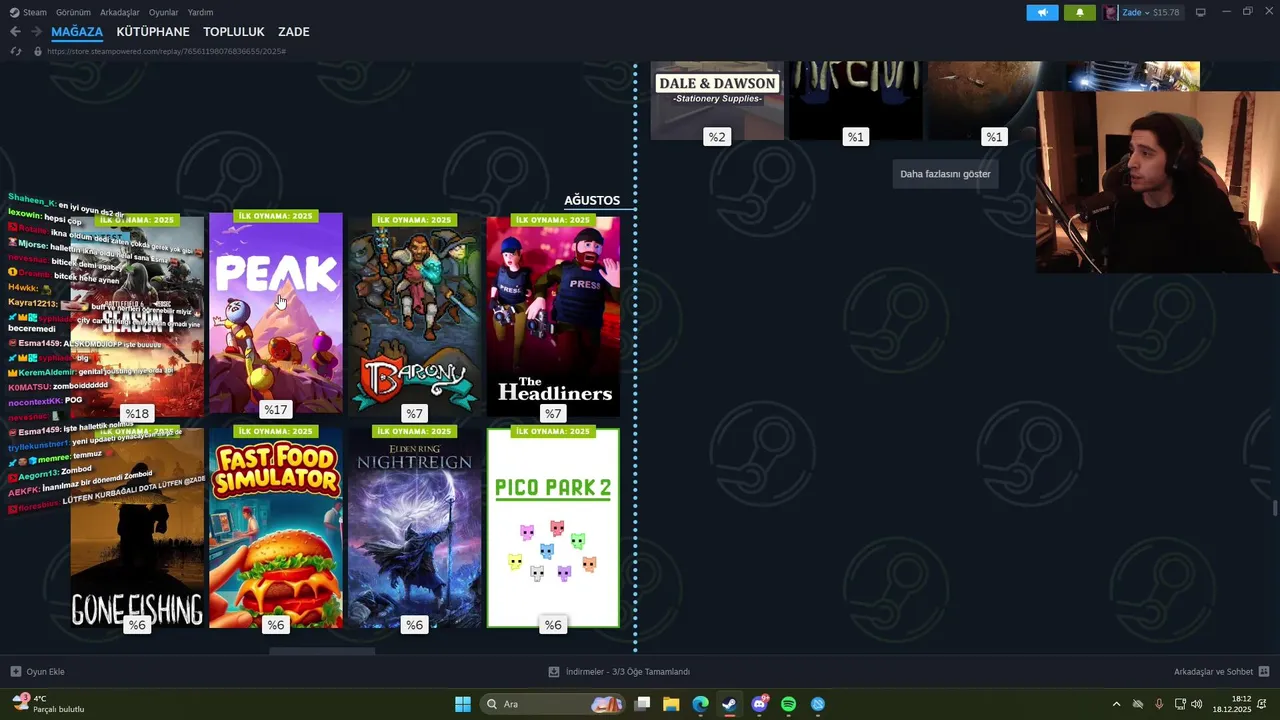Open Microsoft Edge from the taskbar
This screenshot has height=720, width=1280.
click(x=700, y=704)
